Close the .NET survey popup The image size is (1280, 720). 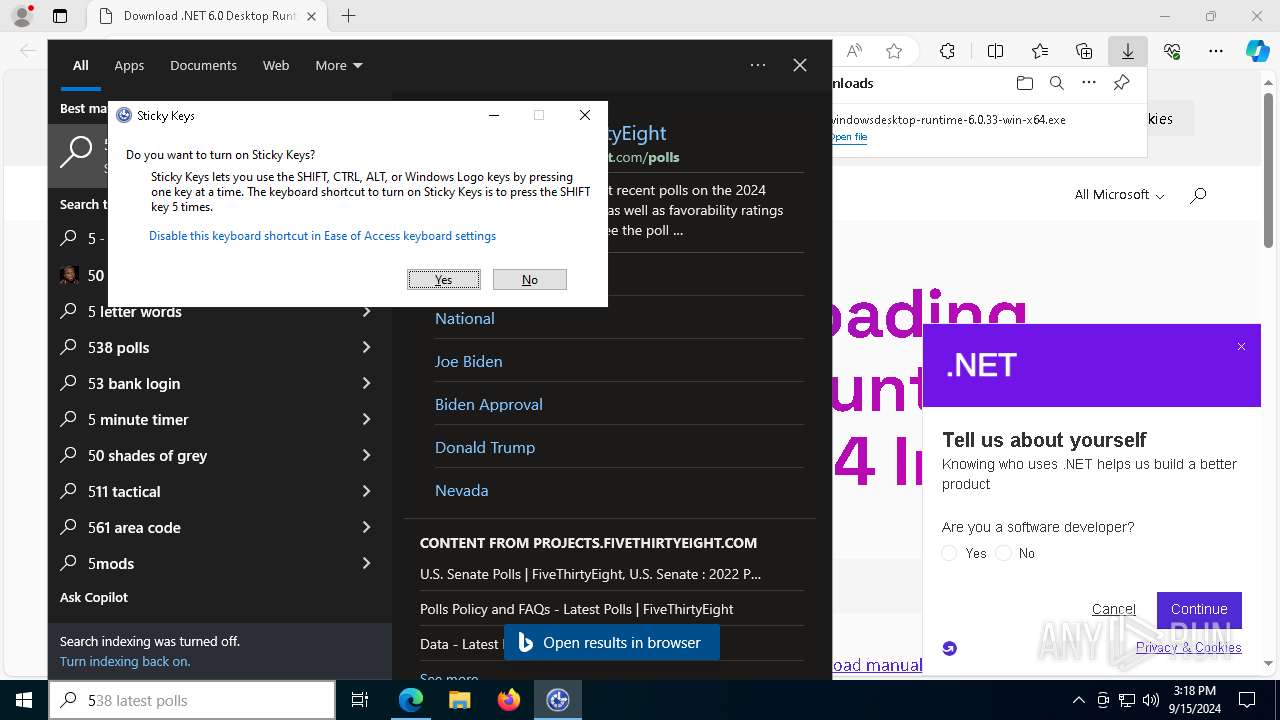[1241, 347]
